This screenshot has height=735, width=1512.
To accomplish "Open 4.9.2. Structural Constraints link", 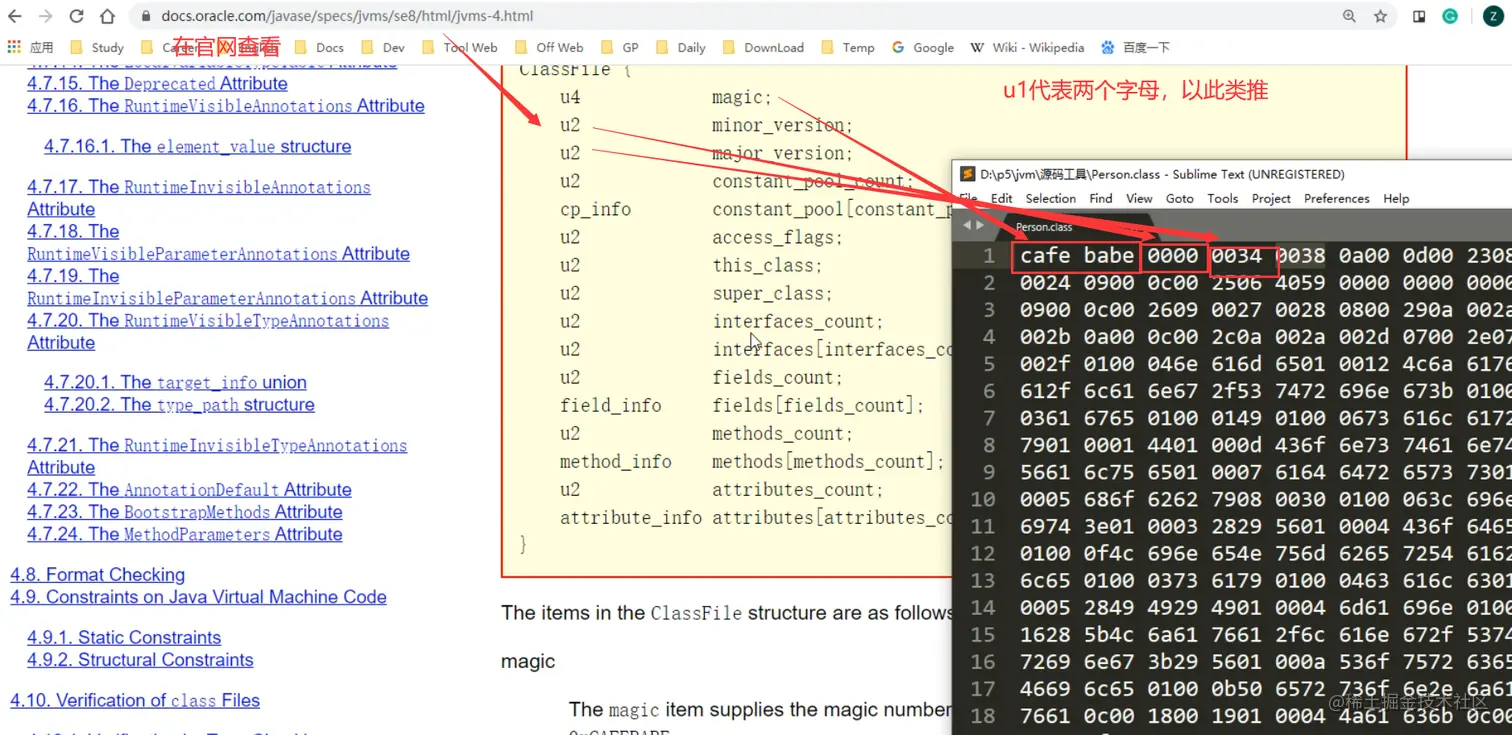I will point(140,659).
